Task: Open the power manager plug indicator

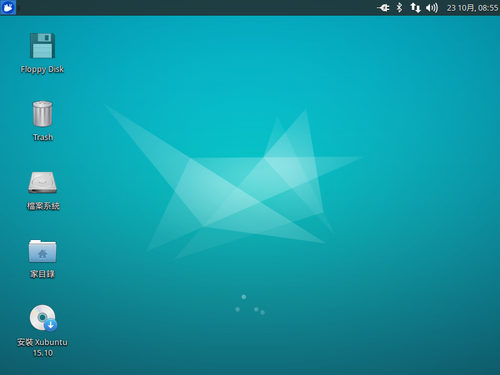Action: pyautogui.click(x=383, y=7)
